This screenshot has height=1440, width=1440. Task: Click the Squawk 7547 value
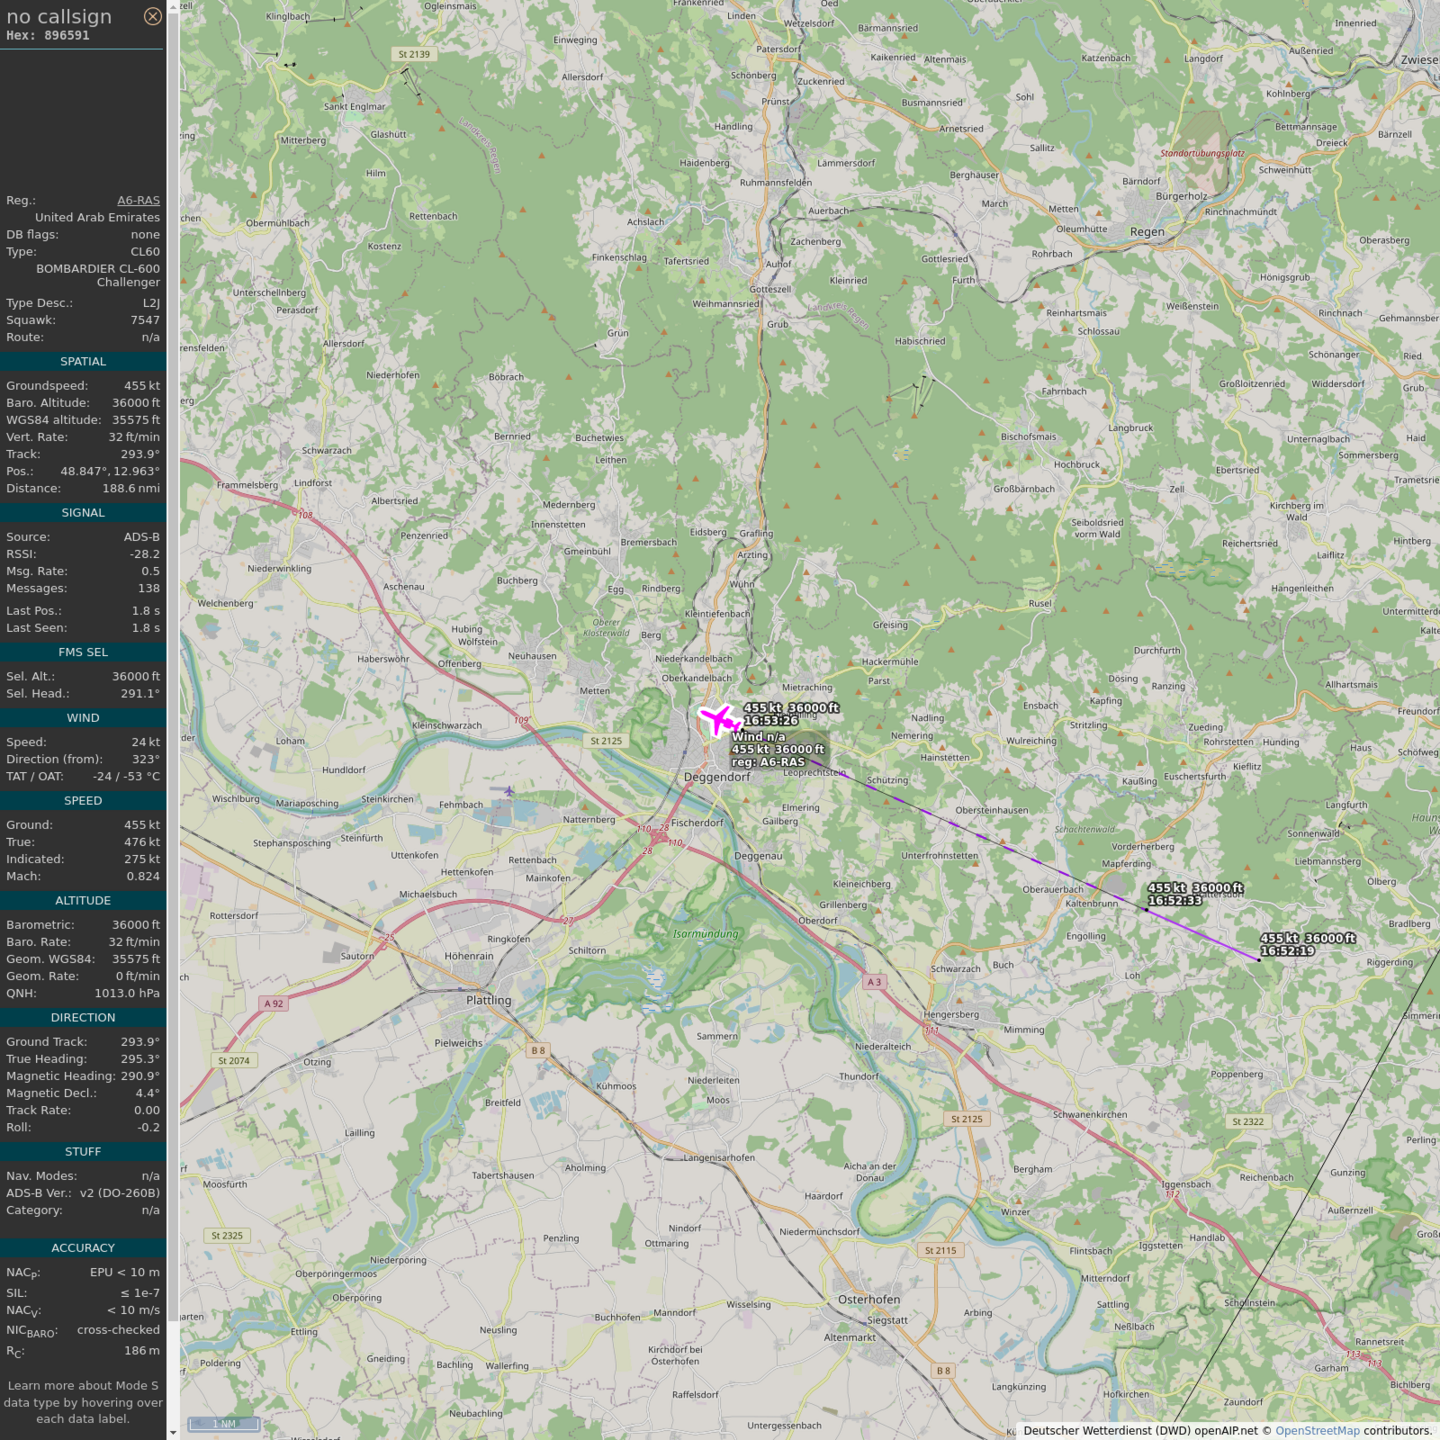tap(145, 320)
